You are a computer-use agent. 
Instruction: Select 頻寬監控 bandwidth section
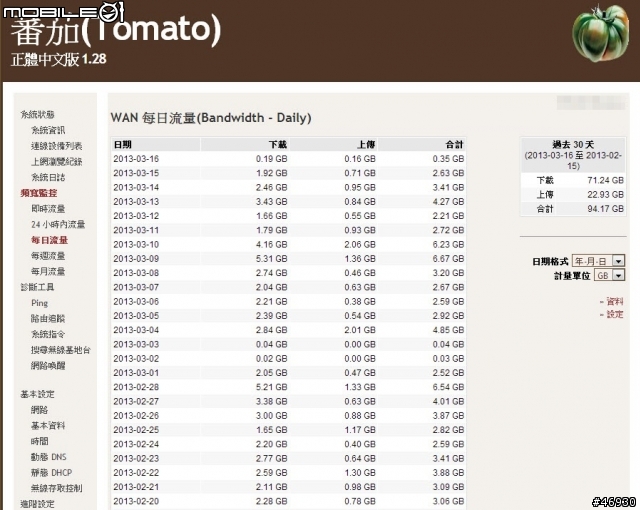[39, 193]
